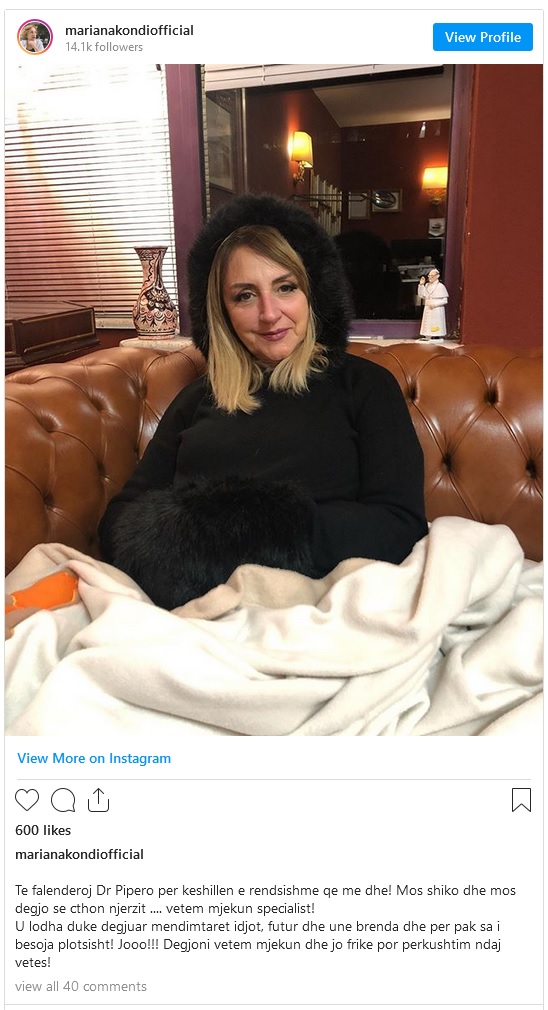Select the marianakondiofficial name above the caption
Screen dimensions: 548x1010
[79, 854]
